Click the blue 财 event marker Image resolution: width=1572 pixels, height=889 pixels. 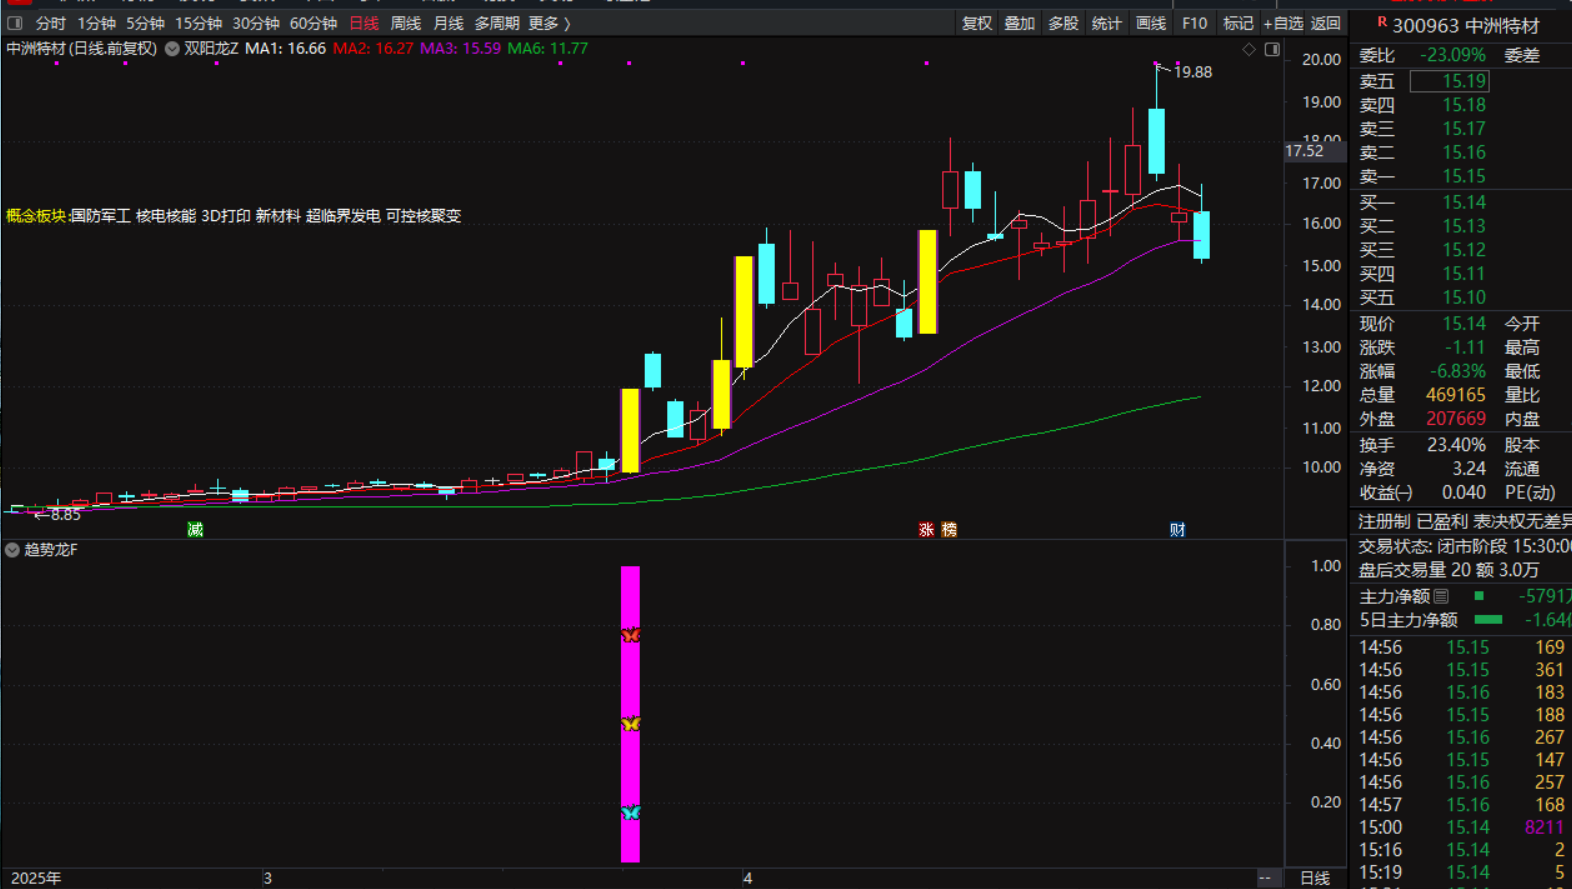(1177, 529)
